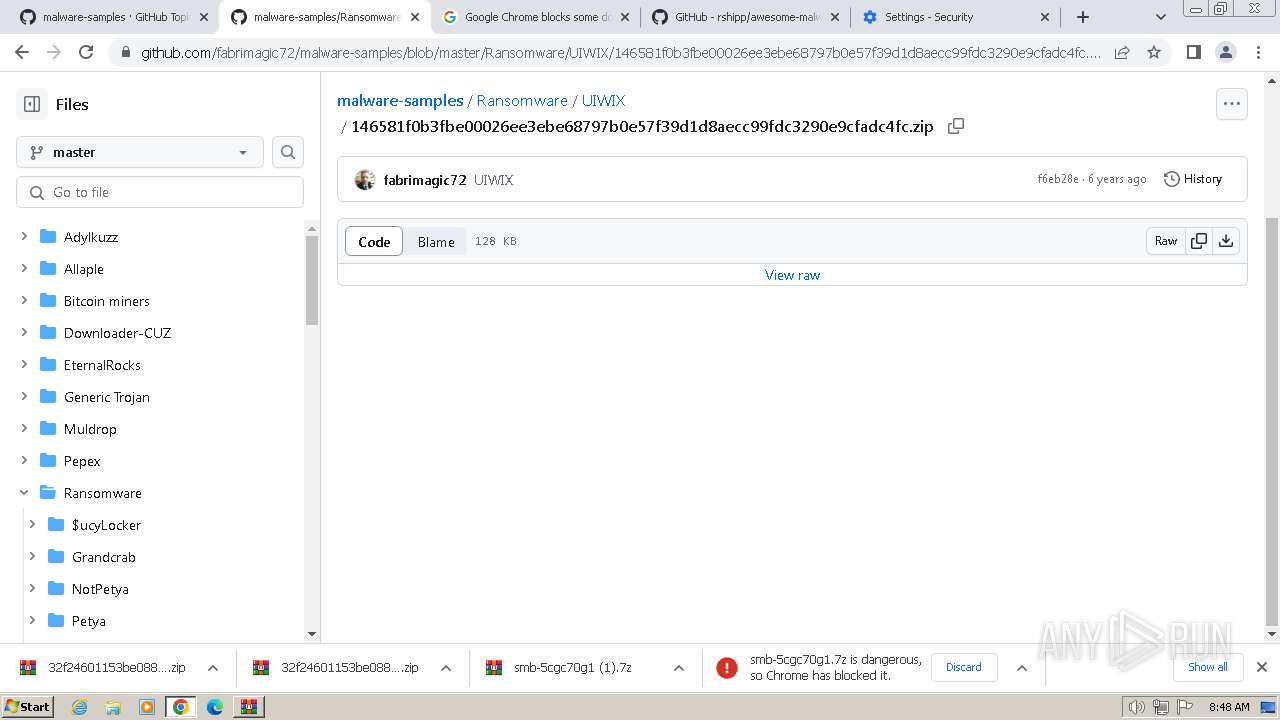The height and width of the screenshot is (720, 1280).
Task: Open smb-5cgc70g1 (1).7z download item
Action: pyautogui.click(x=572, y=667)
